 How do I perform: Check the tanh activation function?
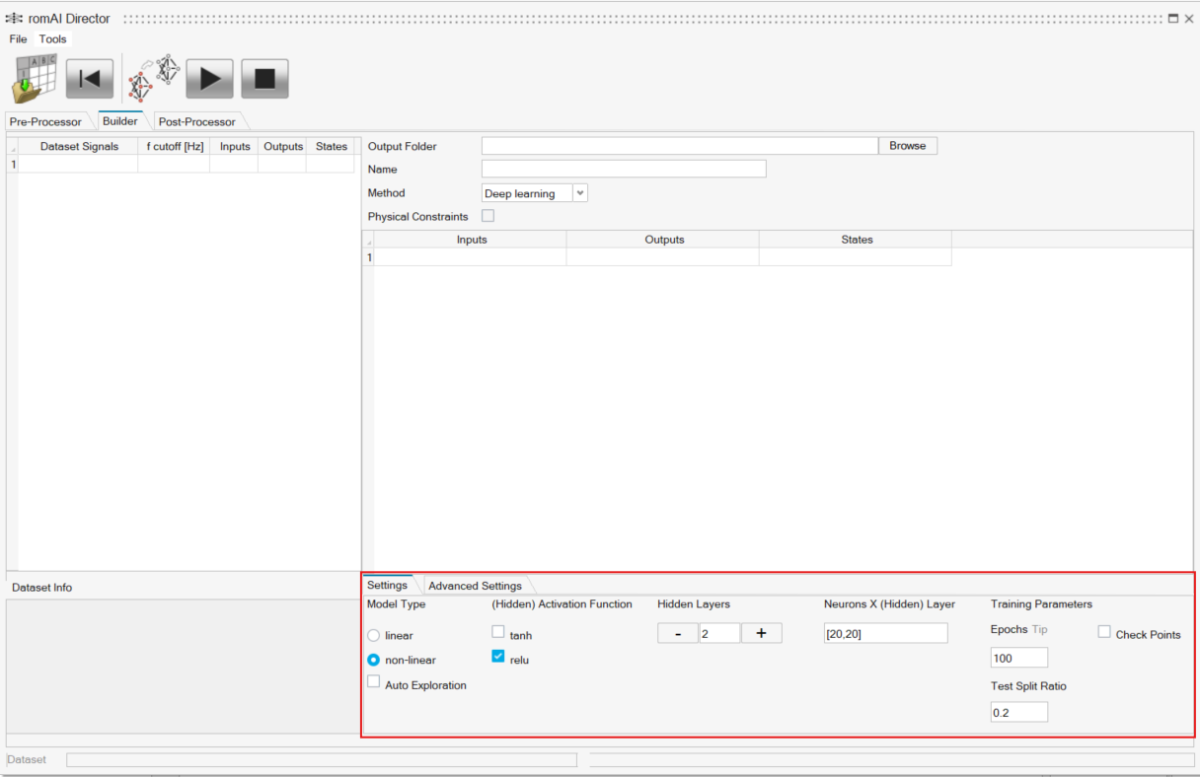tap(498, 632)
